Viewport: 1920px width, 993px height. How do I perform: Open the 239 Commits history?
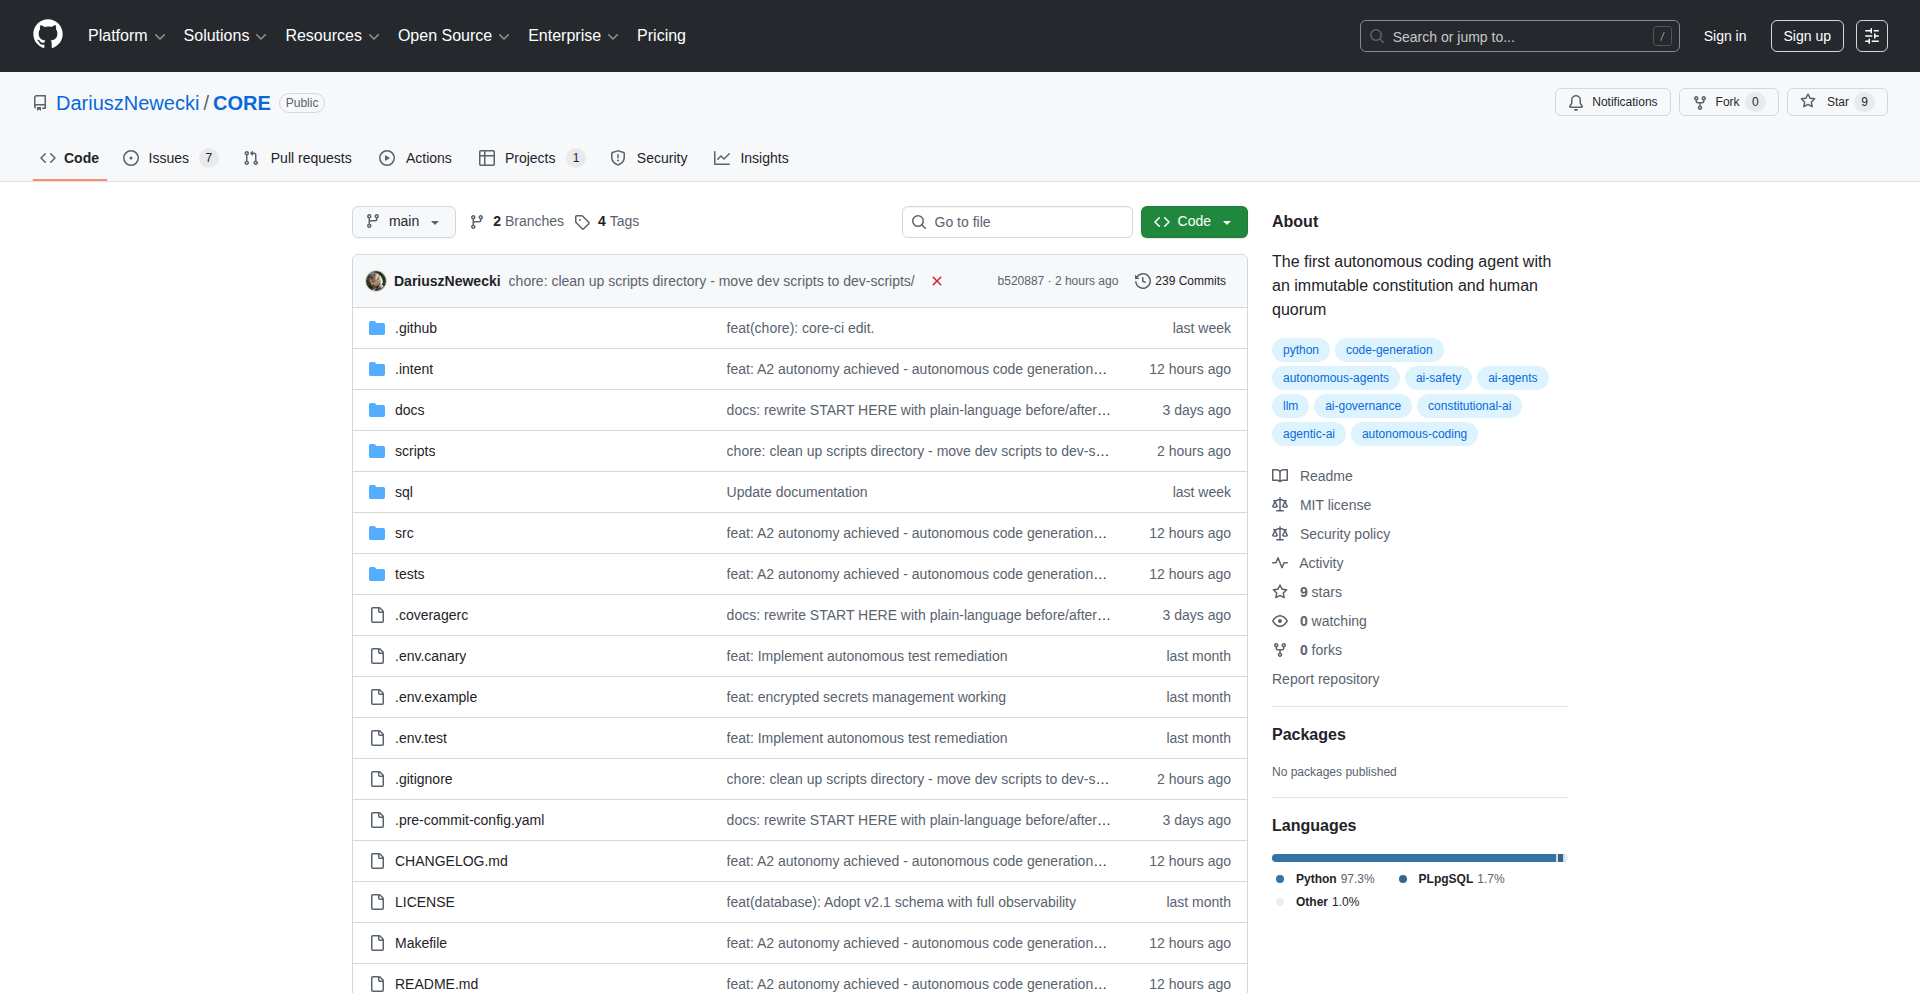click(x=1180, y=281)
